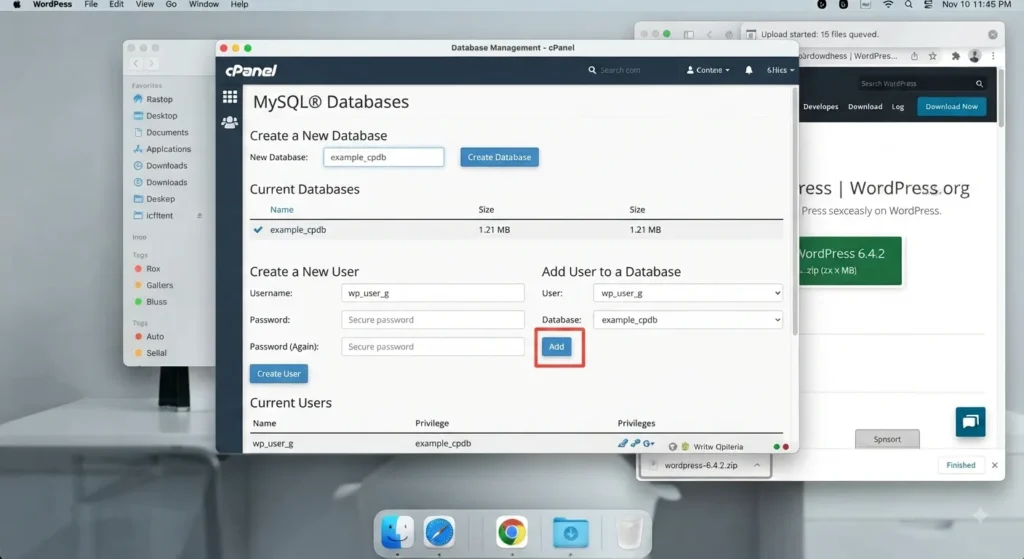Screen dimensions: 1024x559
Task: Open the chat widget on WordPress page
Action: click(x=970, y=422)
